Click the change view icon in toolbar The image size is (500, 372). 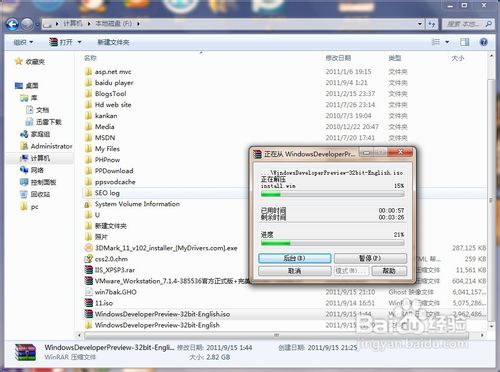pos(436,42)
